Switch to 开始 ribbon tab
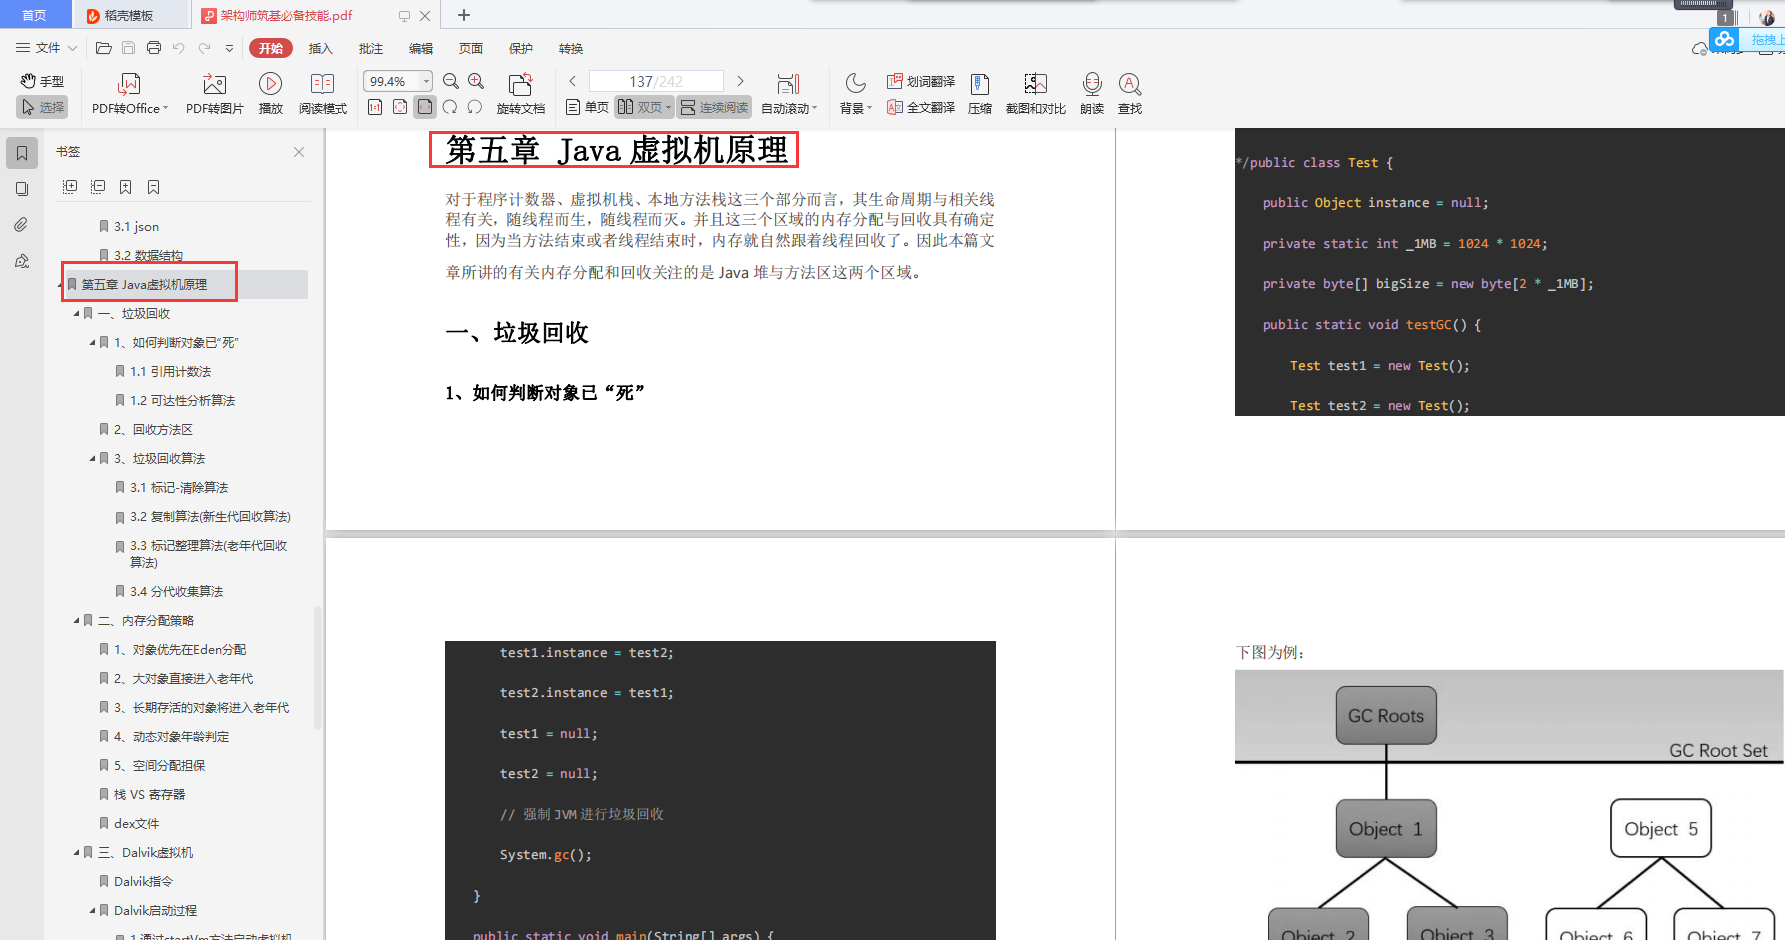The image size is (1785, 940). click(270, 48)
